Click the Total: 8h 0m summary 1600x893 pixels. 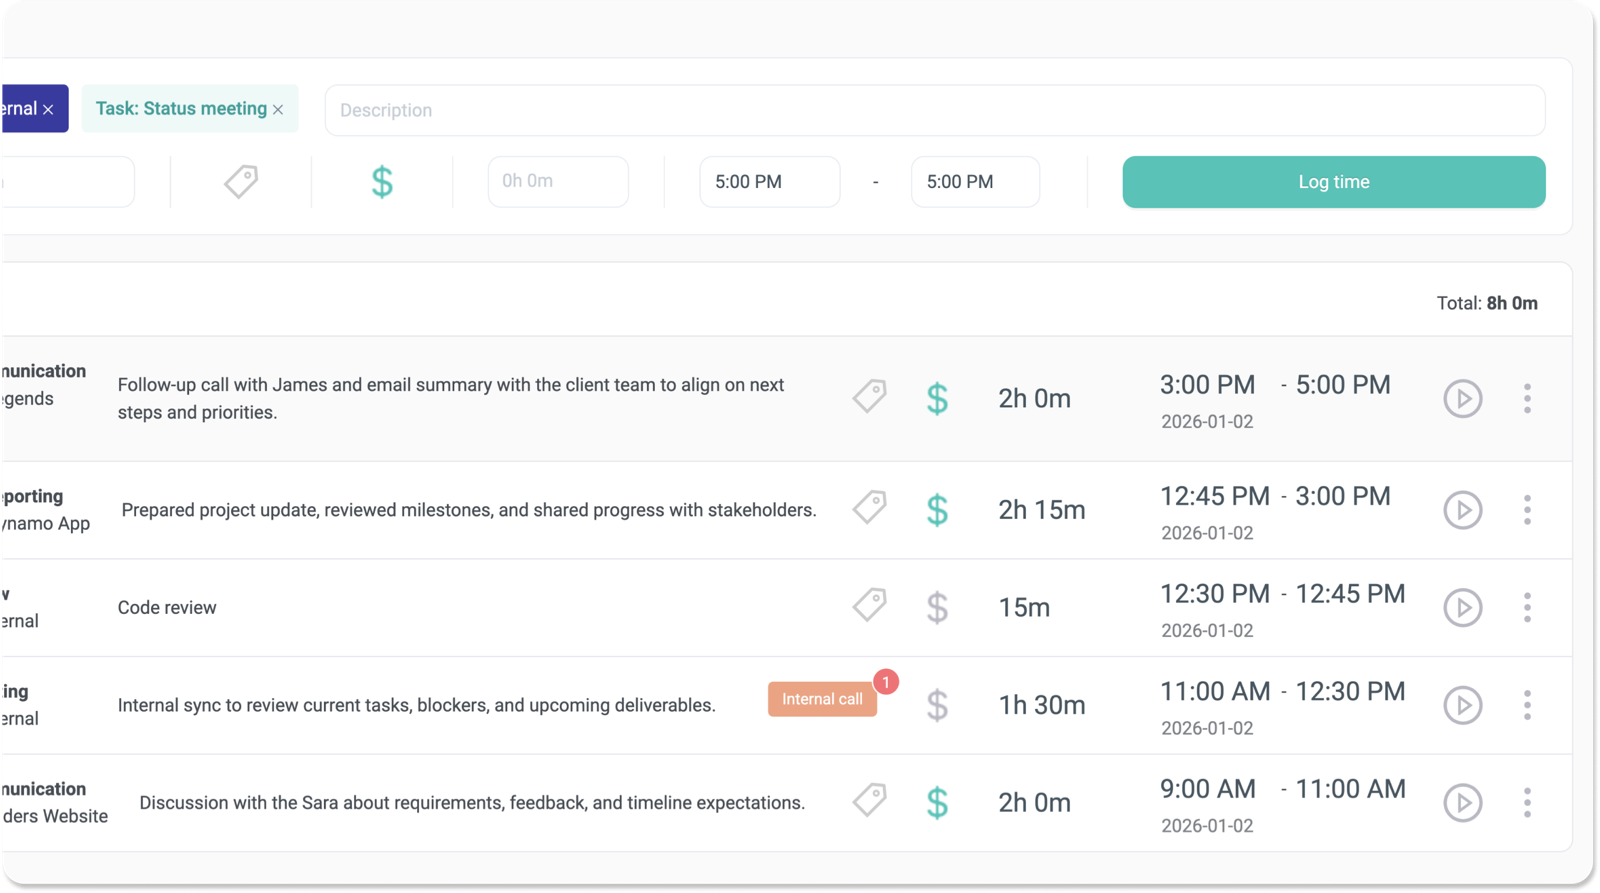pos(1487,303)
